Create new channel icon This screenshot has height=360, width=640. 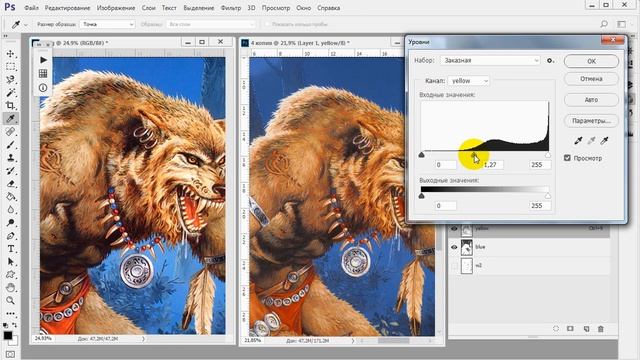pos(587,329)
